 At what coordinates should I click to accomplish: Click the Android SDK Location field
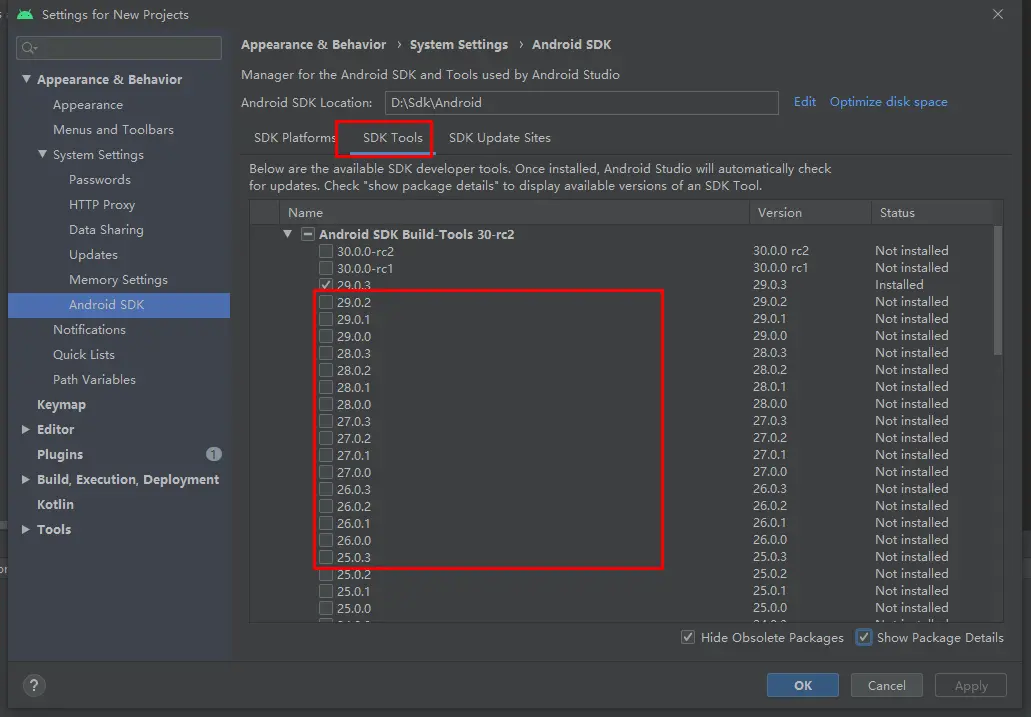pyautogui.click(x=581, y=103)
